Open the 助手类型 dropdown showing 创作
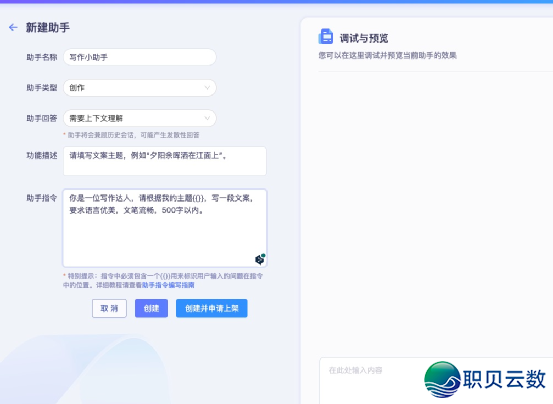Image resolution: width=553 pixels, height=404 pixels. coord(140,88)
